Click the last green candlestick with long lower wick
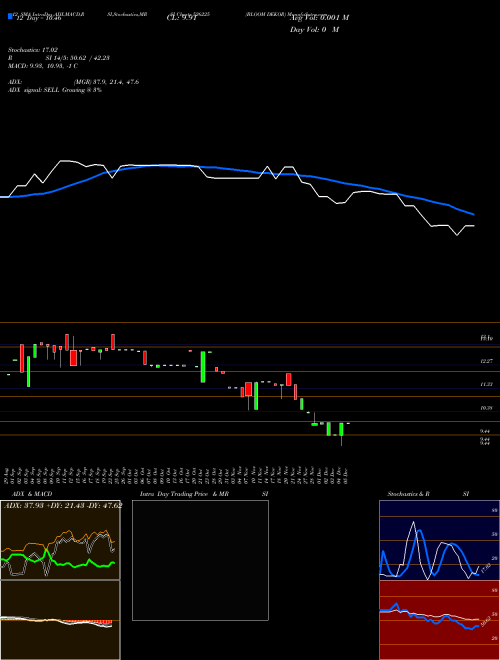This screenshot has width=500, height=660. point(341,434)
